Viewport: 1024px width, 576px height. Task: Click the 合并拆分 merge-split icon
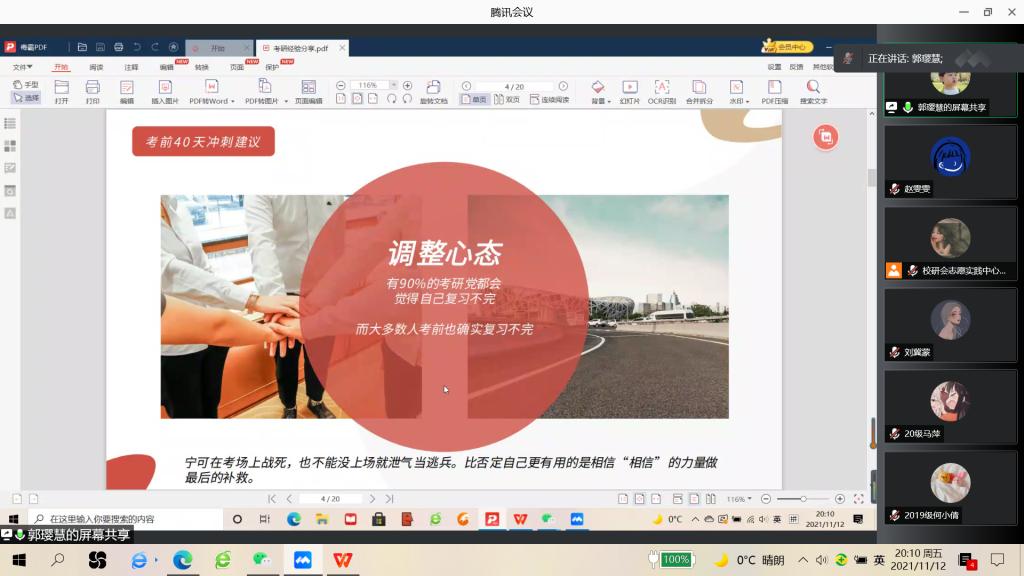point(699,90)
